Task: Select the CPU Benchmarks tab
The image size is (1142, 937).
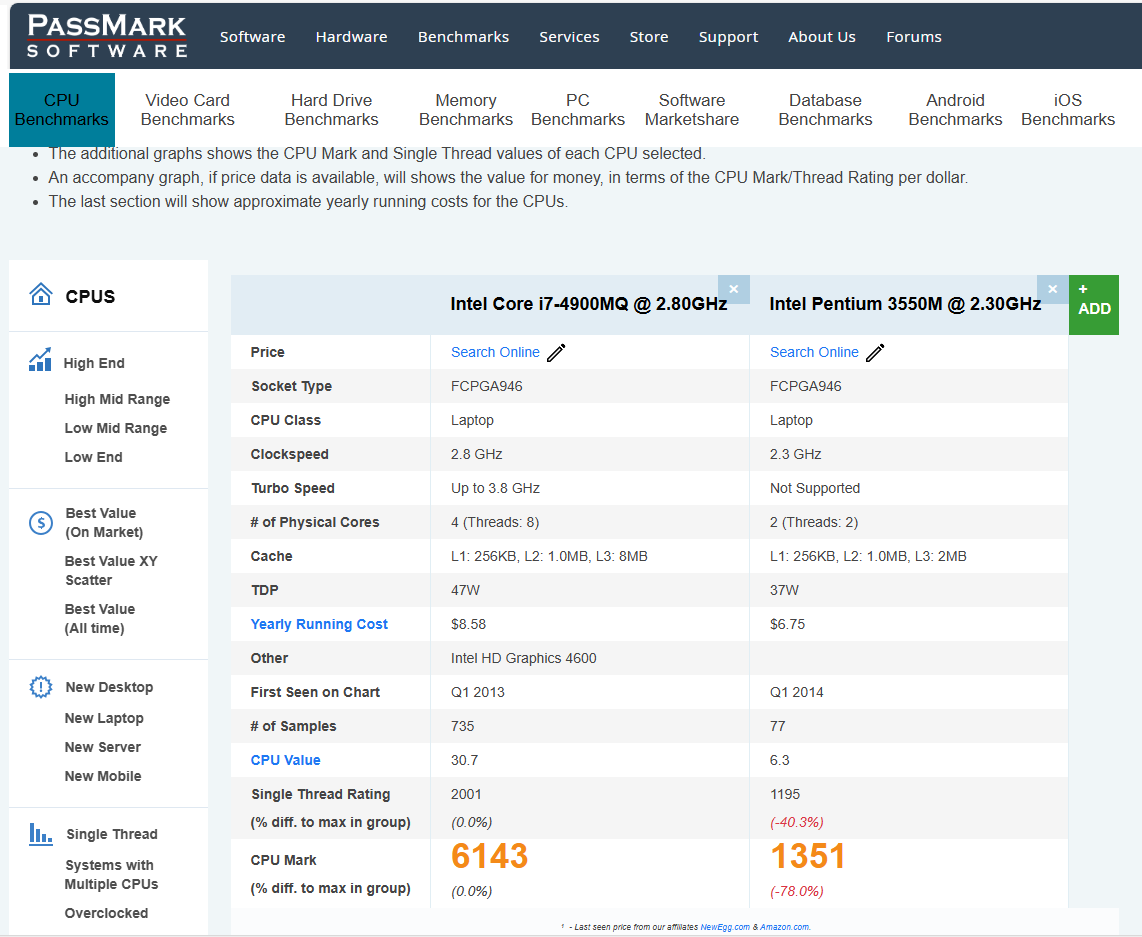Action: tap(62, 110)
